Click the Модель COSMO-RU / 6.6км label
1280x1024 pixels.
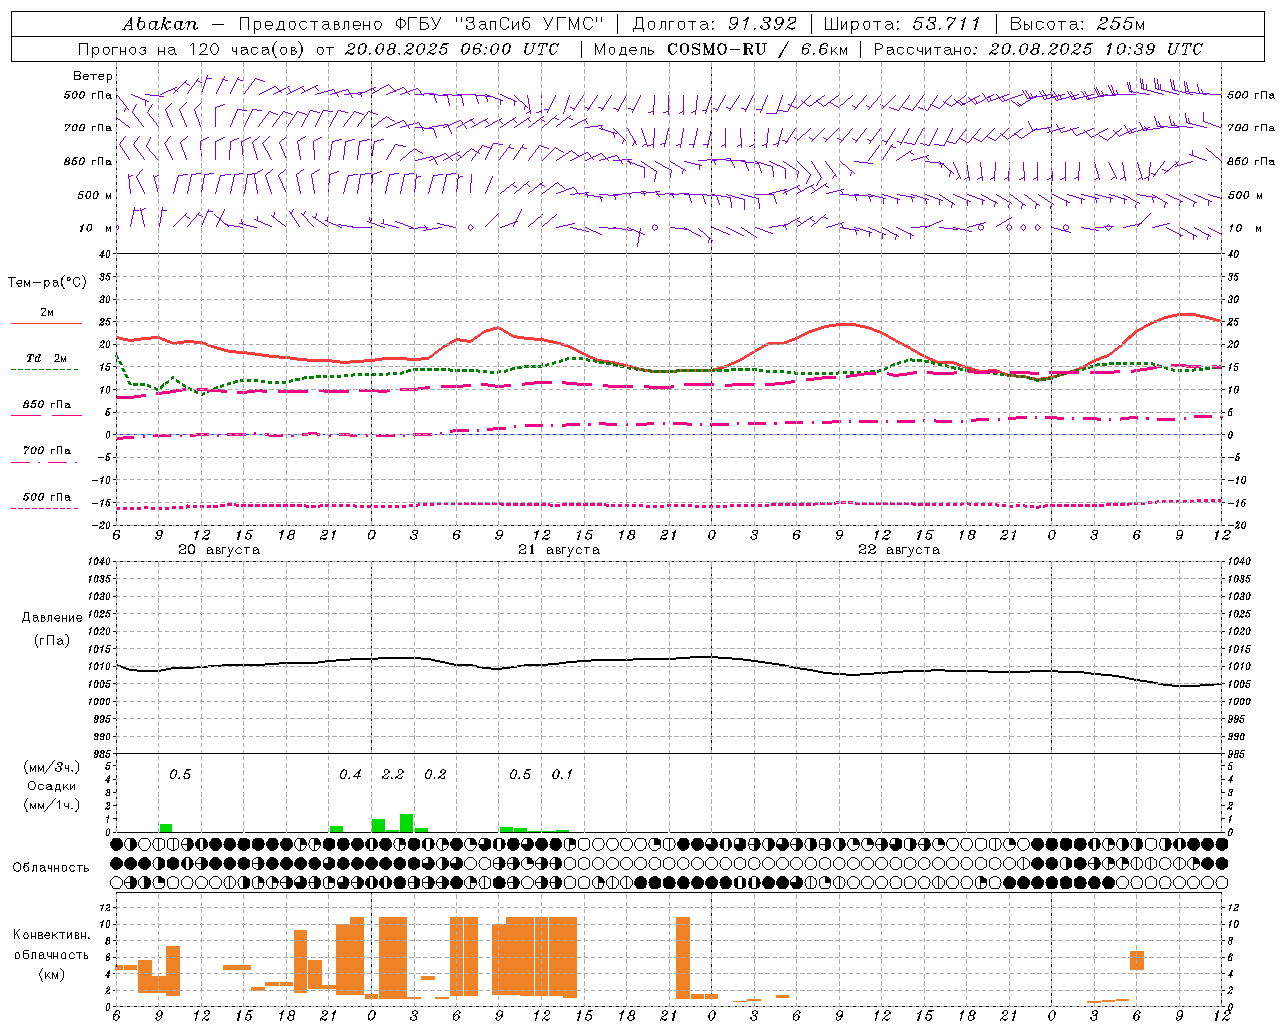(720, 49)
